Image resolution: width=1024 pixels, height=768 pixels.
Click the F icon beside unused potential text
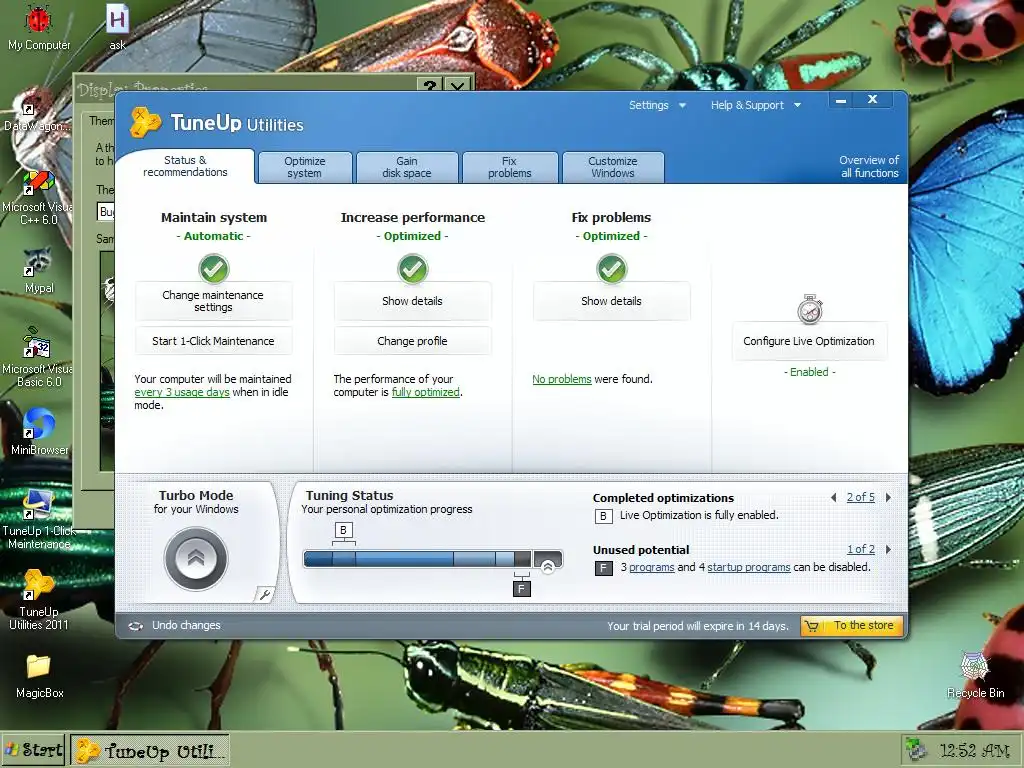click(603, 568)
